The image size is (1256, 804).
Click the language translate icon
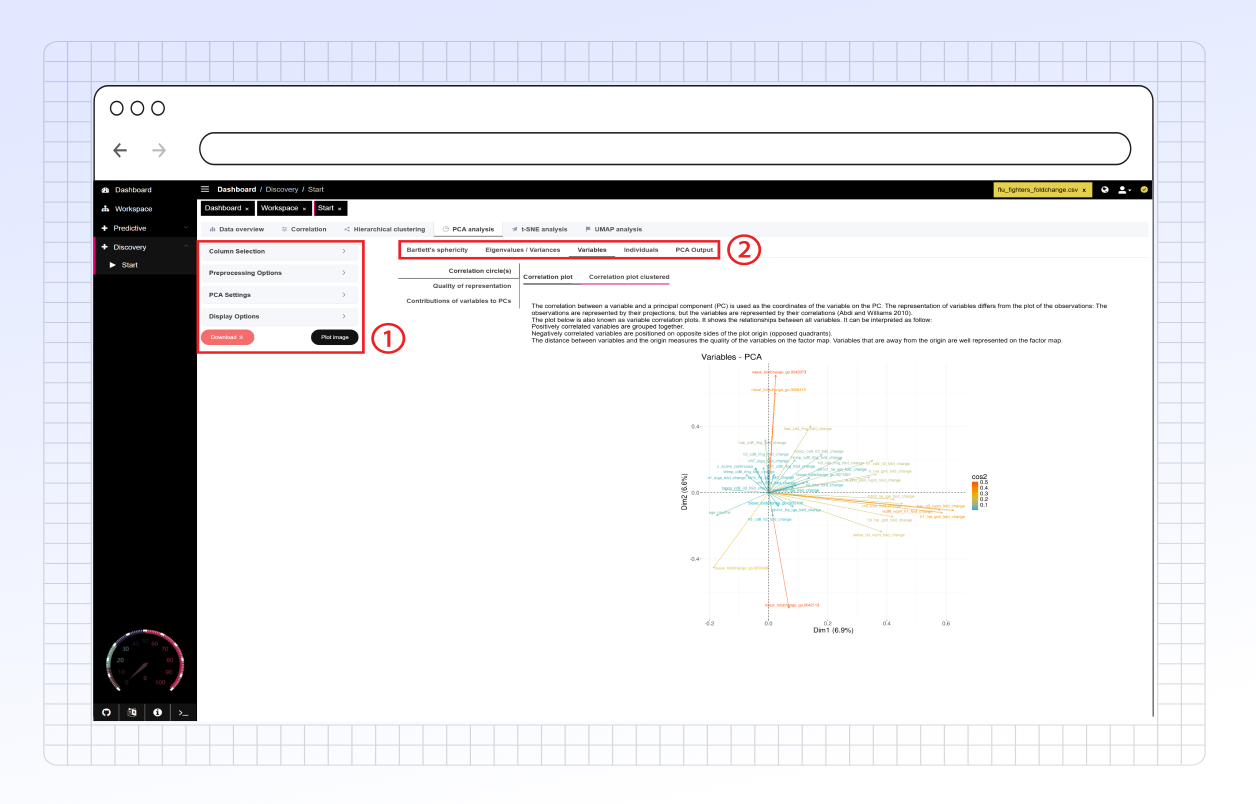tap(132, 712)
